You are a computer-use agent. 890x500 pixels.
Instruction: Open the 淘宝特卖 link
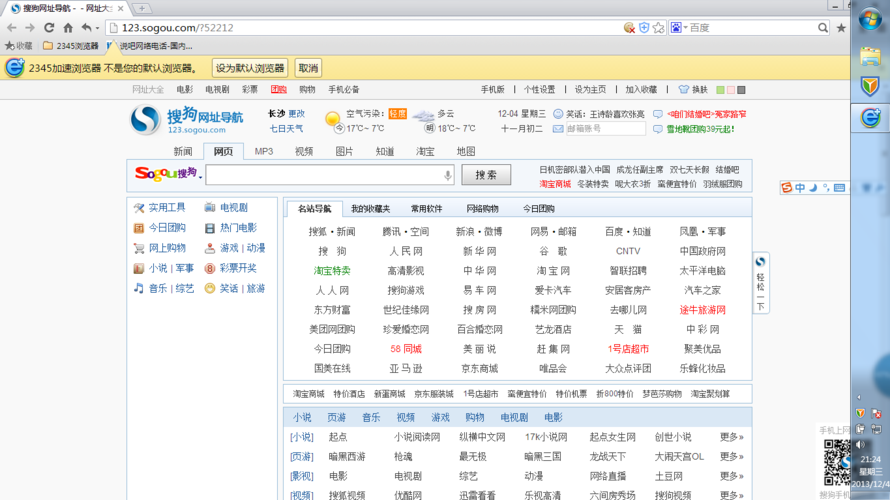332,271
